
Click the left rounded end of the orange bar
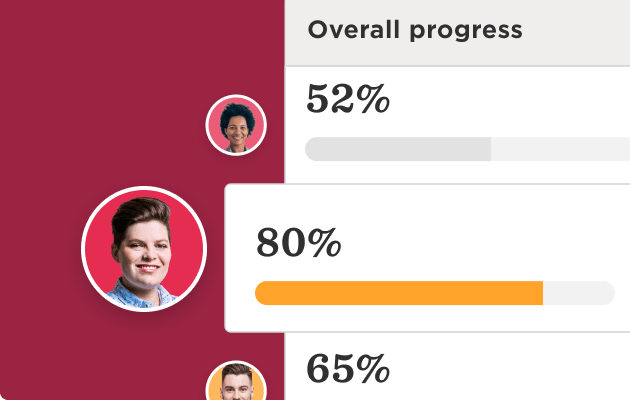click(262, 293)
